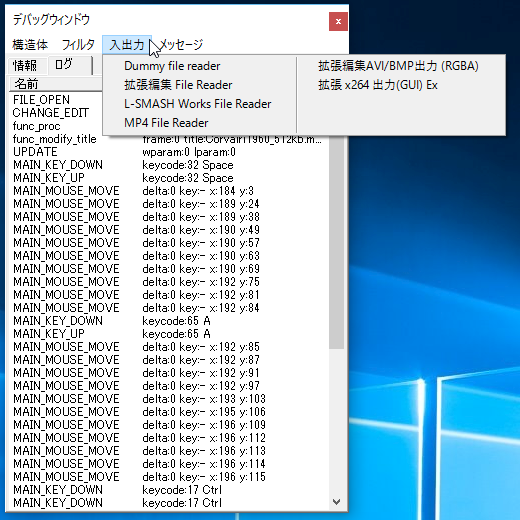Select the UPDATE log entry
This screenshot has height=520, width=520.
(167, 152)
